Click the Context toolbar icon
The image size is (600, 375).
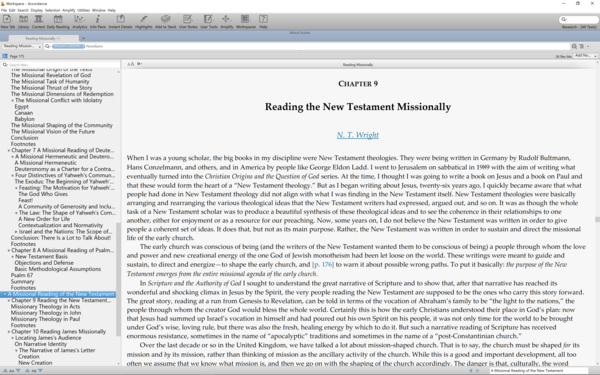38,21
